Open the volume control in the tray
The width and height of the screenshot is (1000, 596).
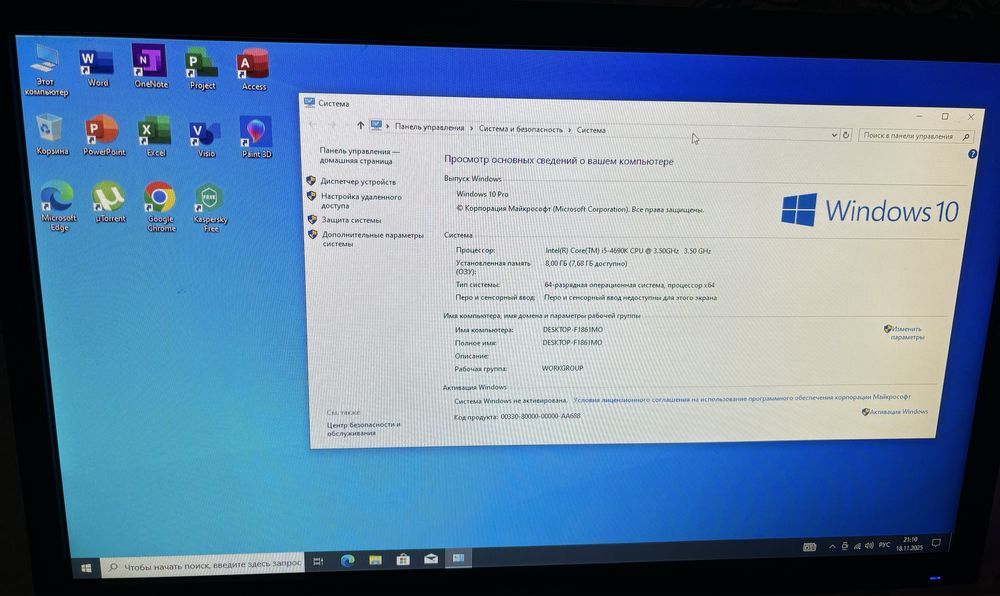[x=869, y=546]
